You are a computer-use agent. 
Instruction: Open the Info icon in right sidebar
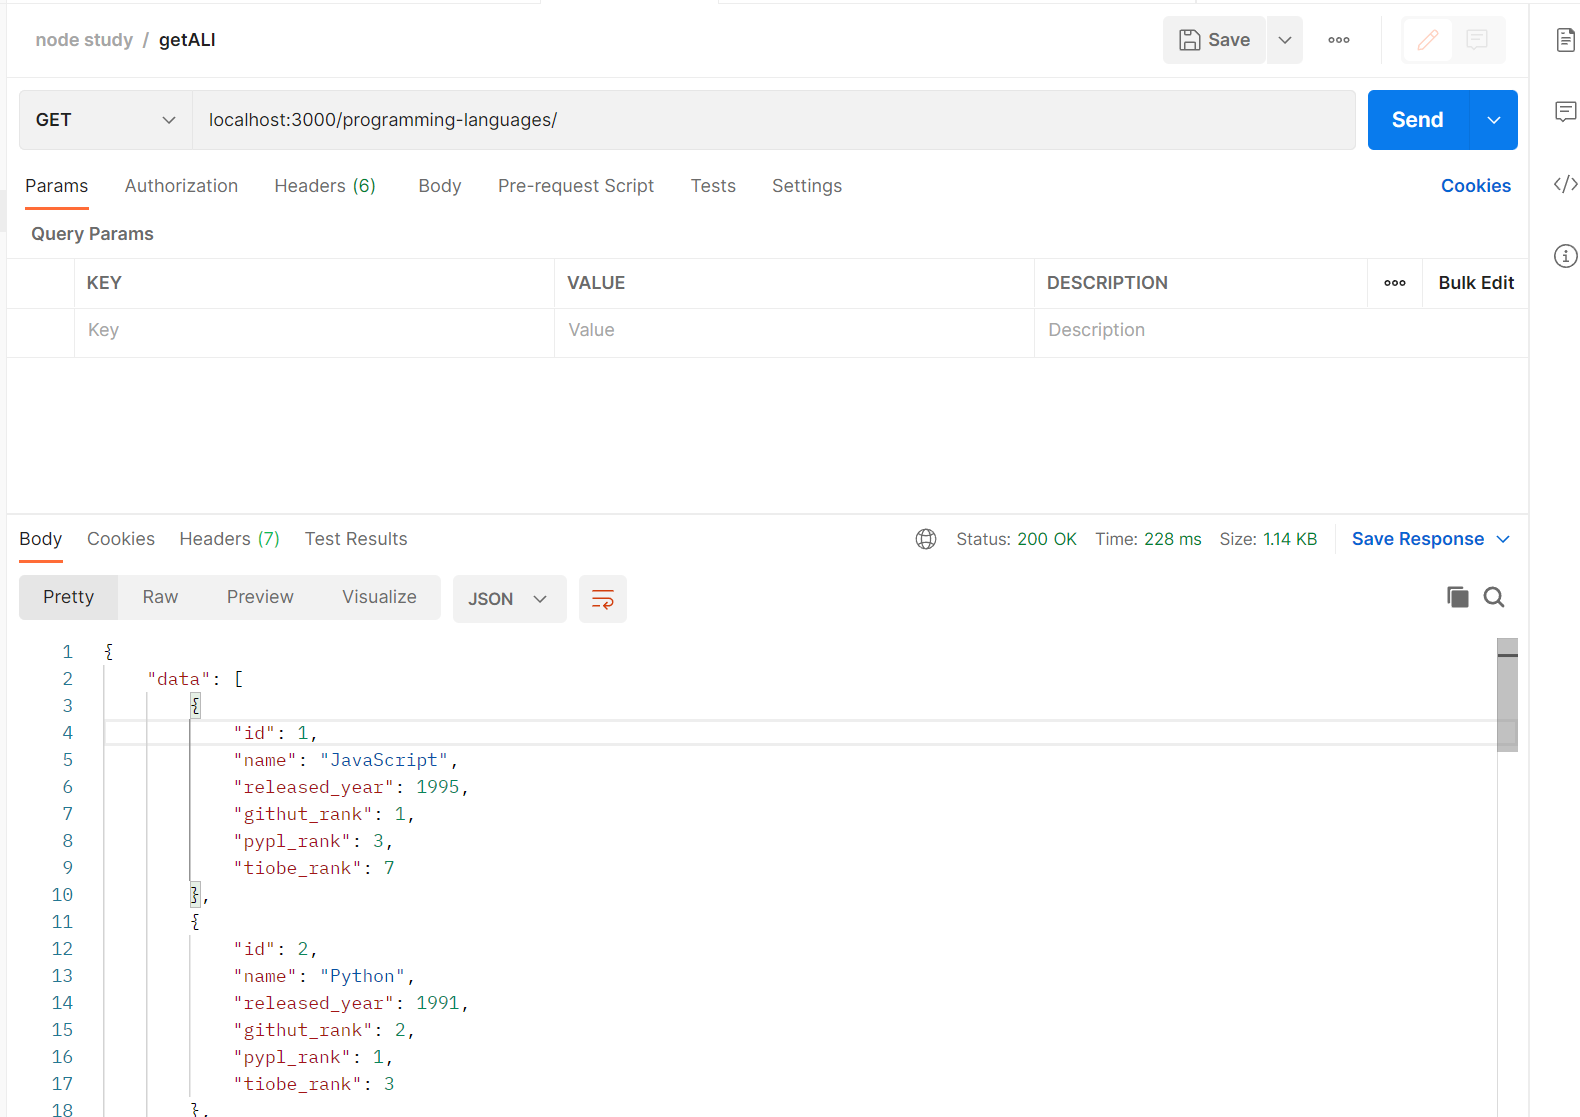tap(1566, 256)
